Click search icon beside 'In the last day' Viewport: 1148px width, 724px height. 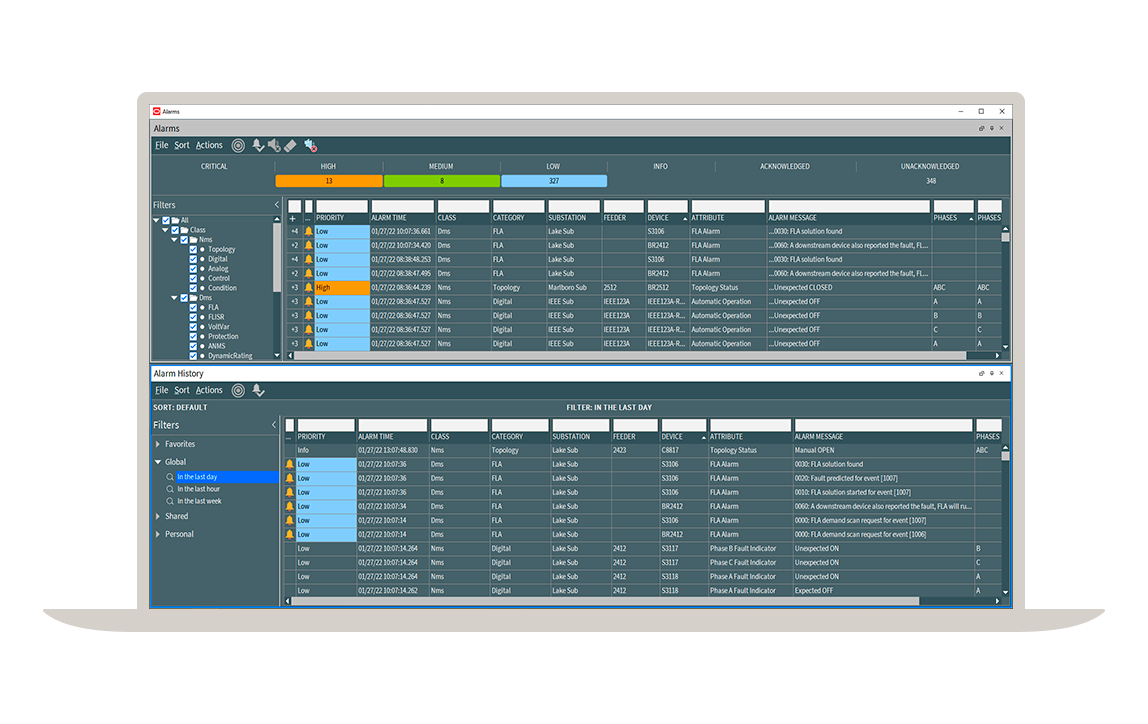(x=170, y=477)
